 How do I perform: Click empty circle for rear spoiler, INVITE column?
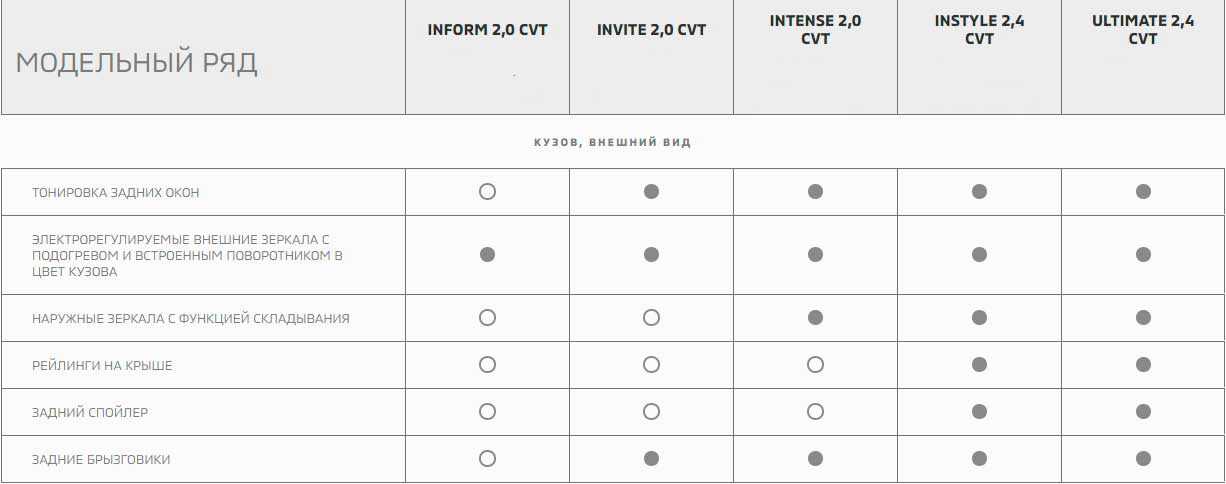click(x=651, y=412)
